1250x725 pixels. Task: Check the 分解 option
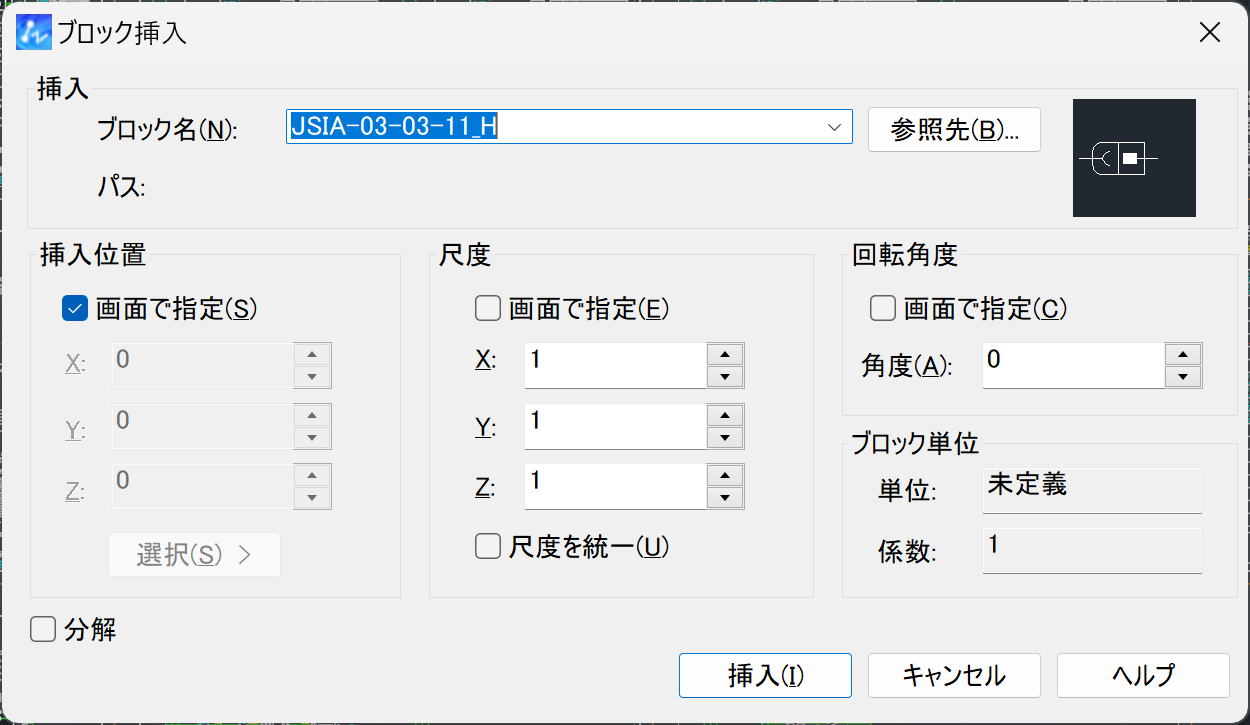43,630
